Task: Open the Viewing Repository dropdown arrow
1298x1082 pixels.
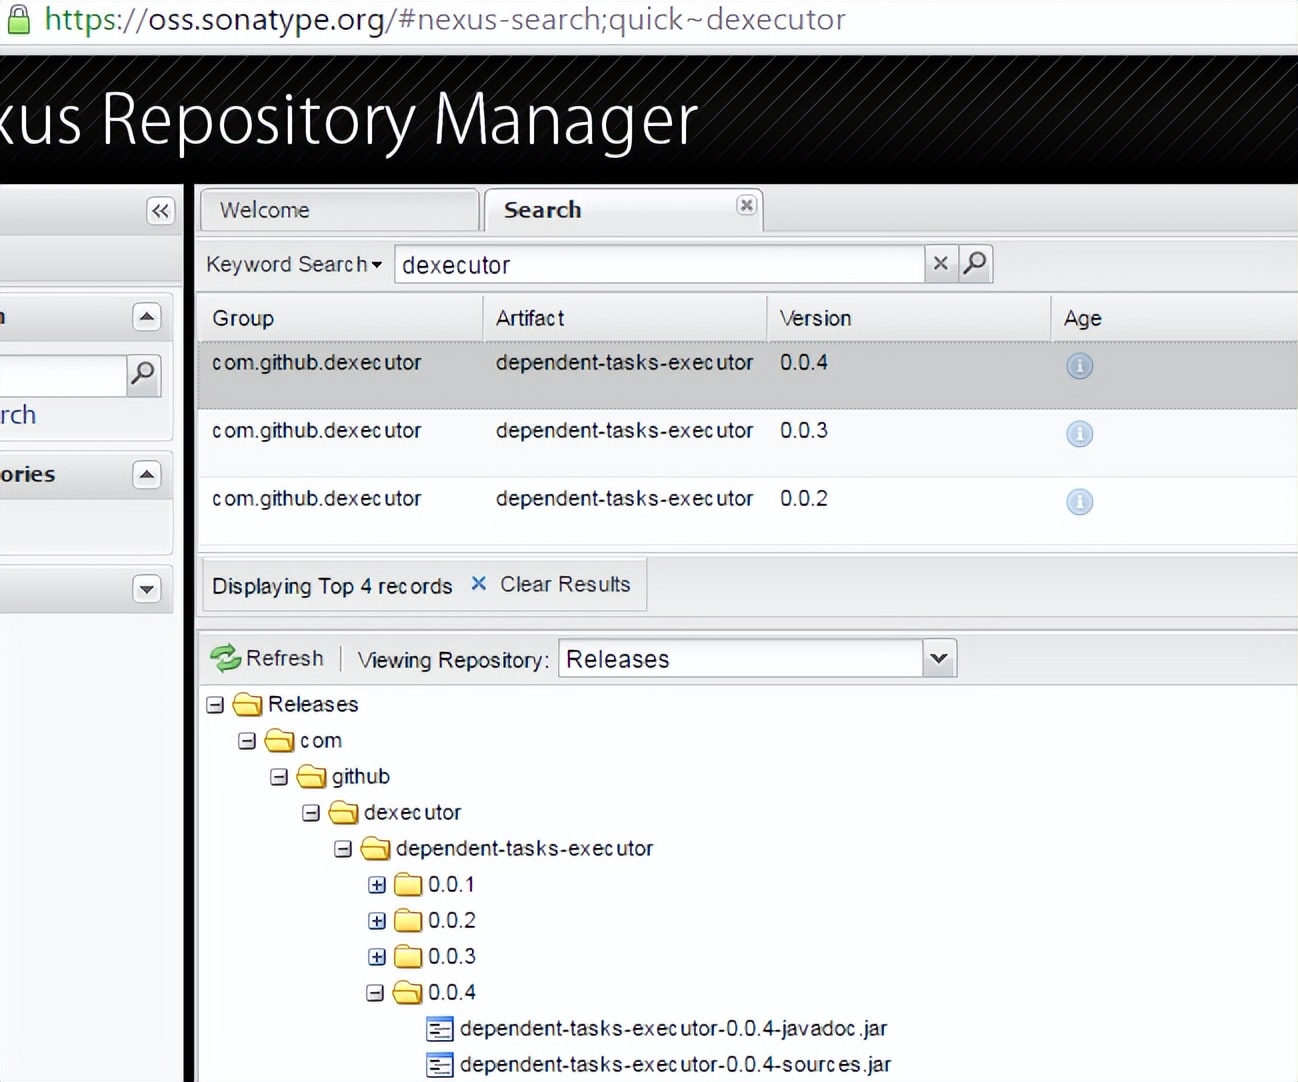Action: click(x=939, y=658)
